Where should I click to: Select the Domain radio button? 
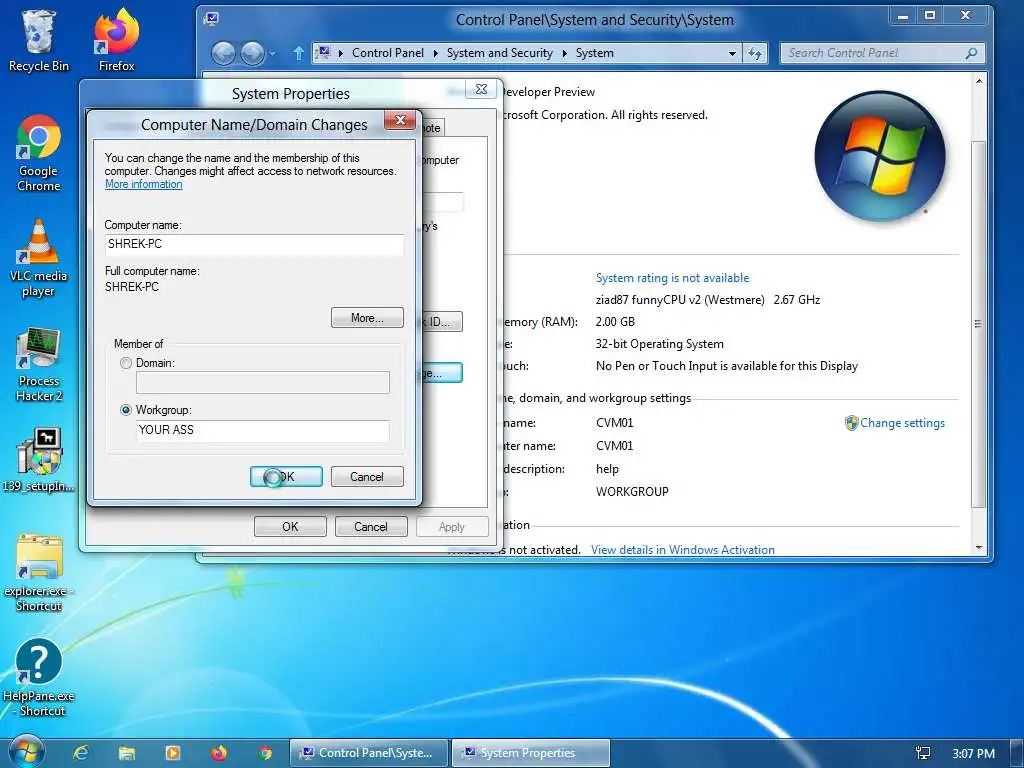pyautogui.click(x=126, y=363)
